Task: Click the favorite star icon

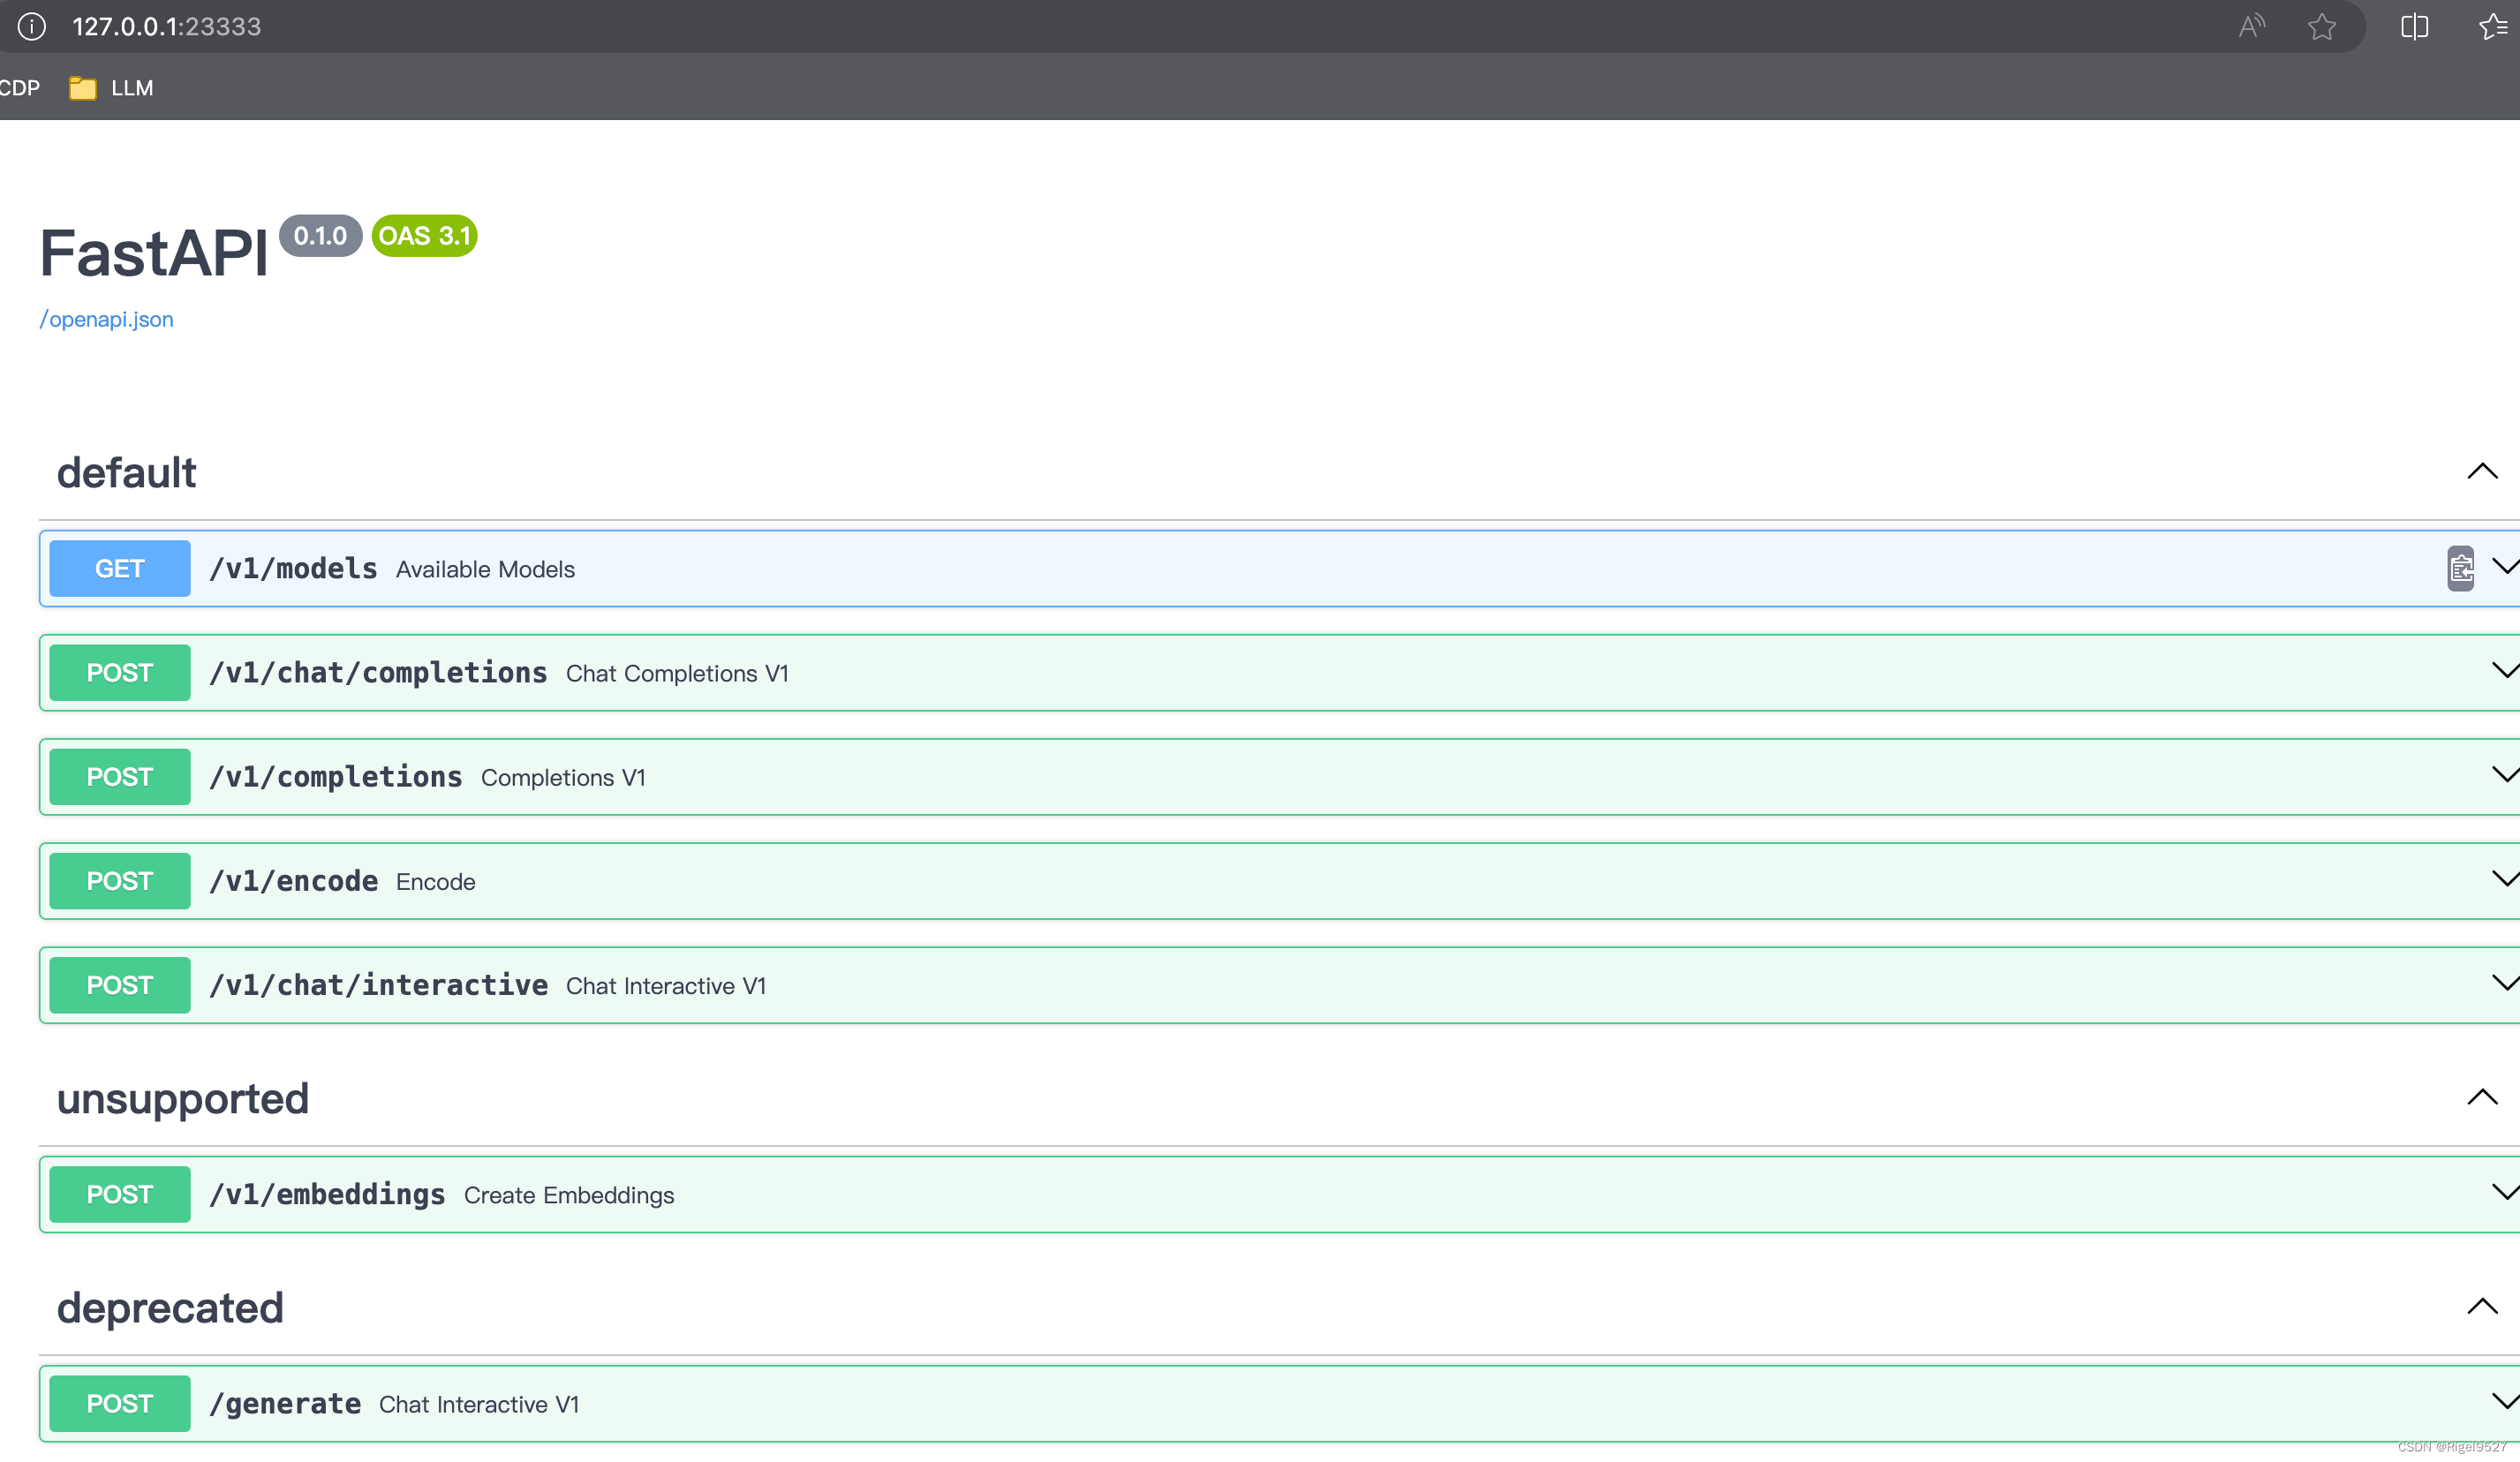Action: tap(2322, 26)
